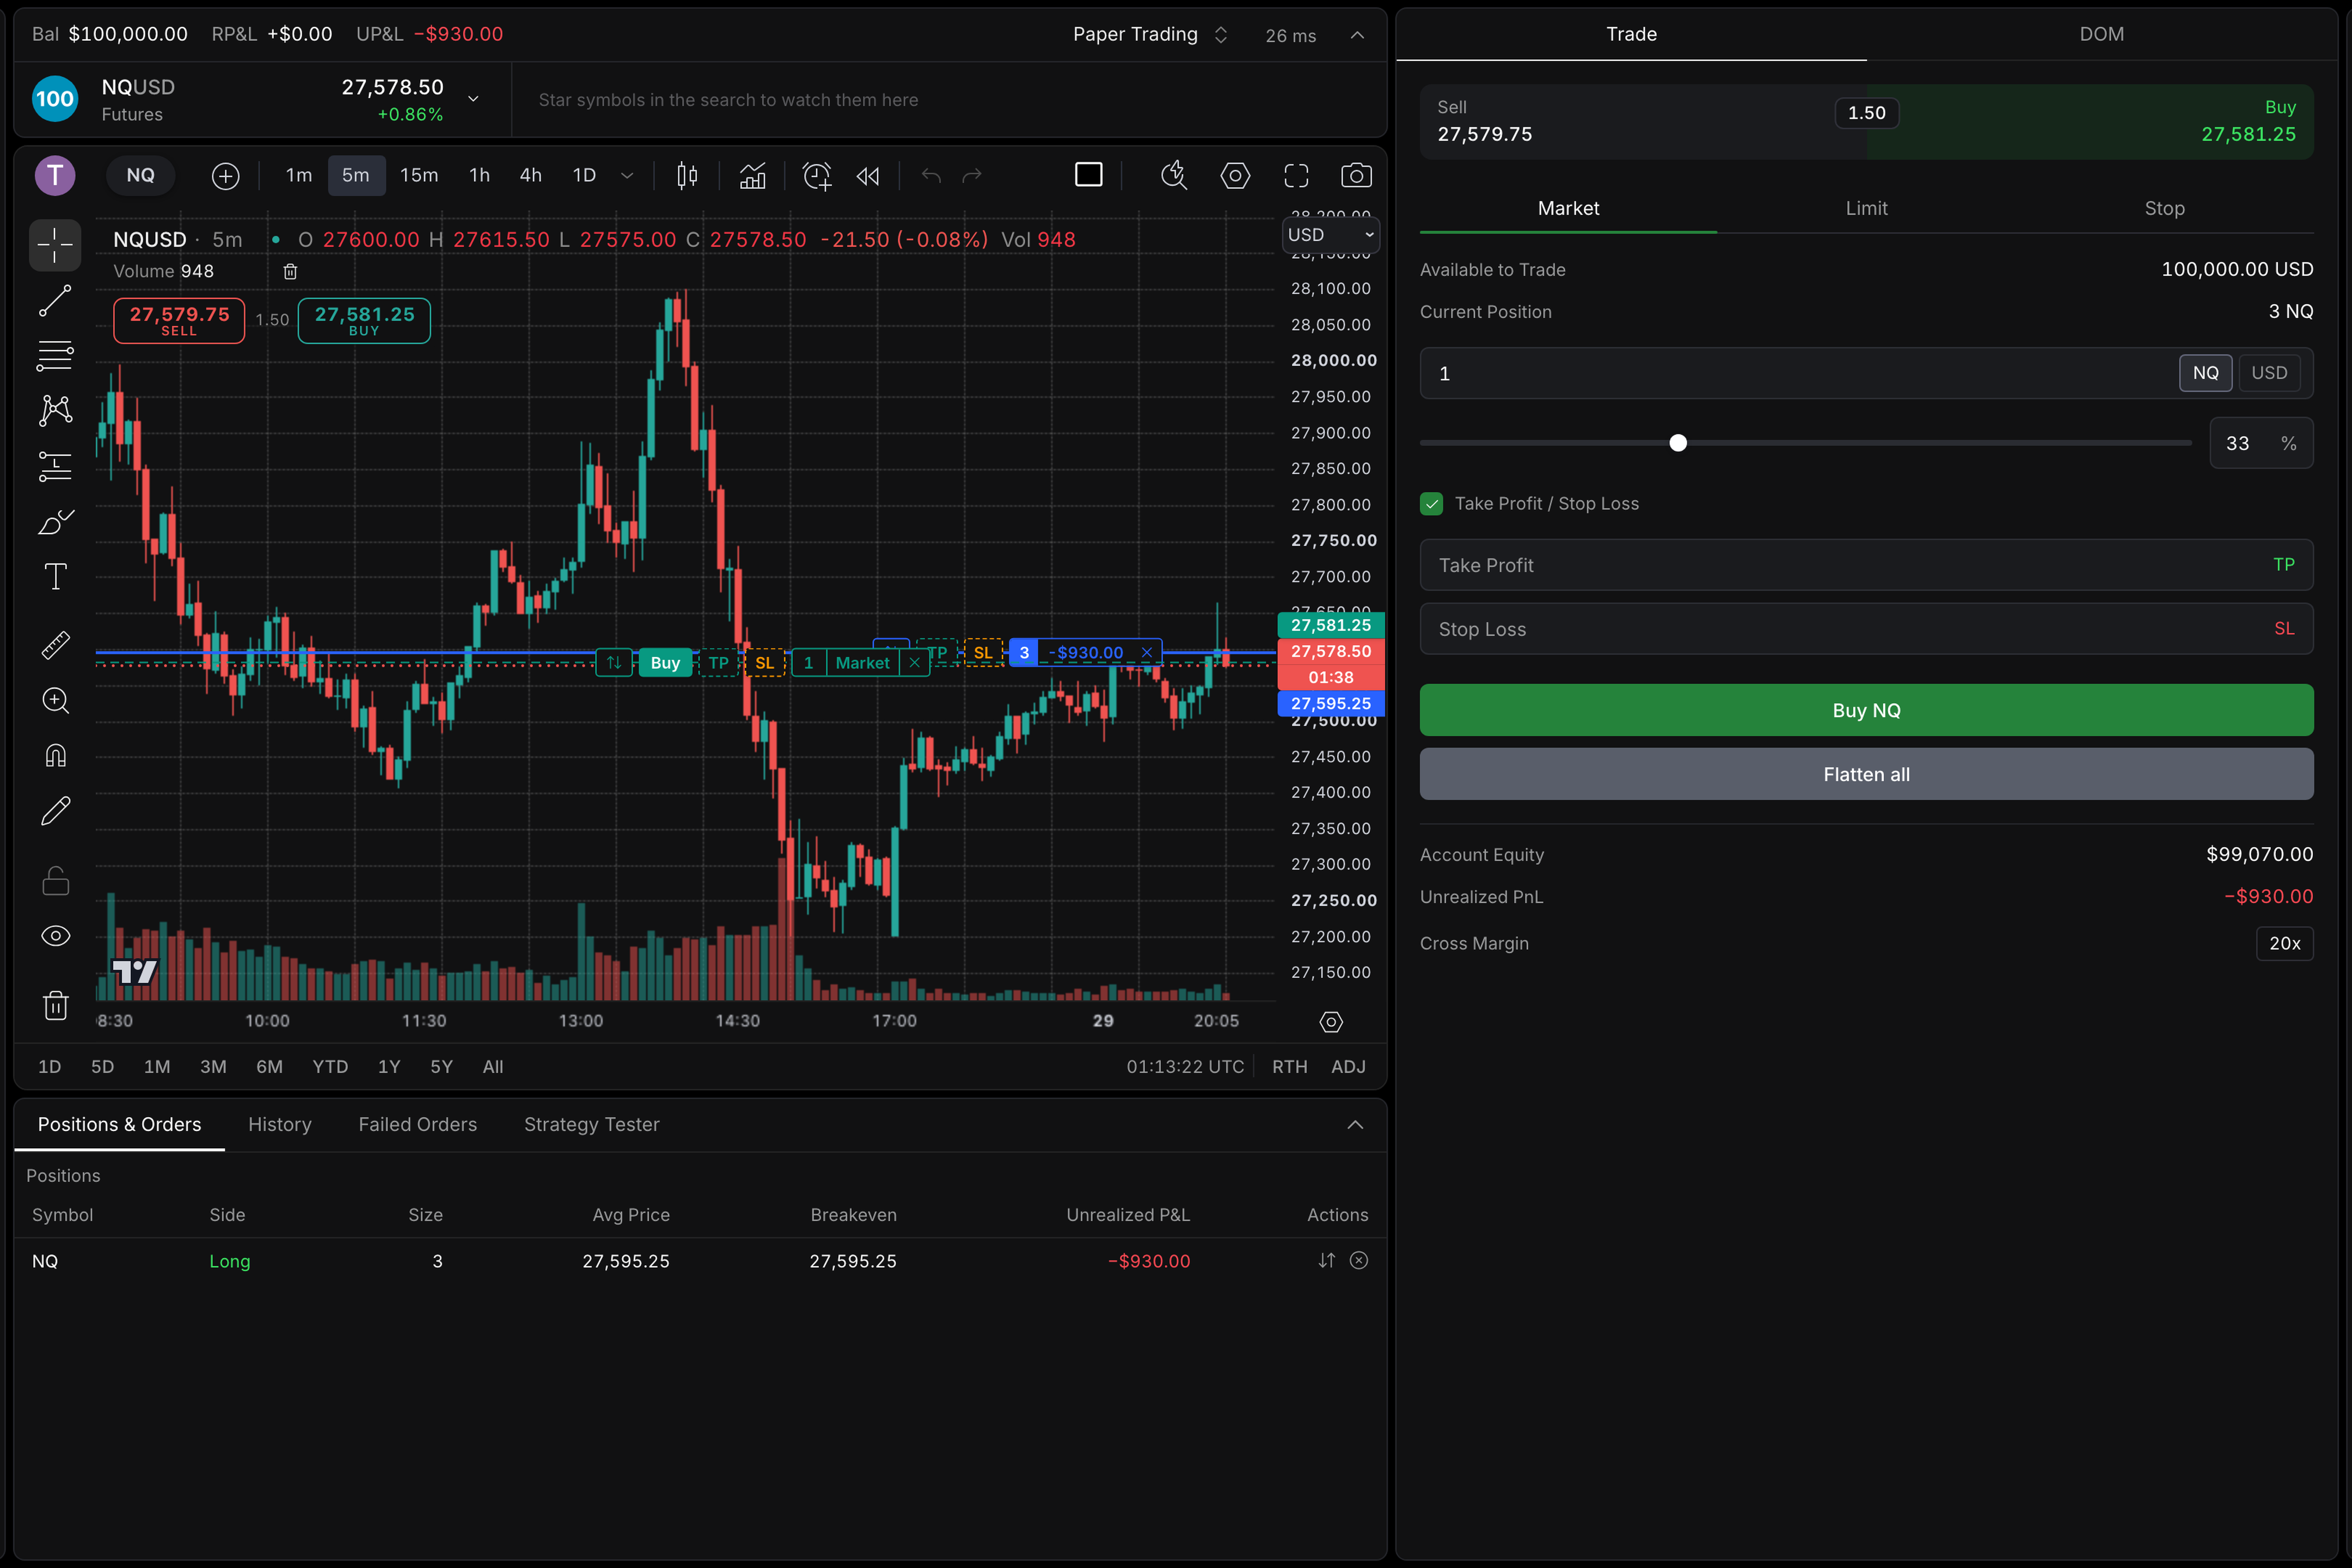Select the trend line drawing tool
2352x1568 pixels.
coord(55,300)
